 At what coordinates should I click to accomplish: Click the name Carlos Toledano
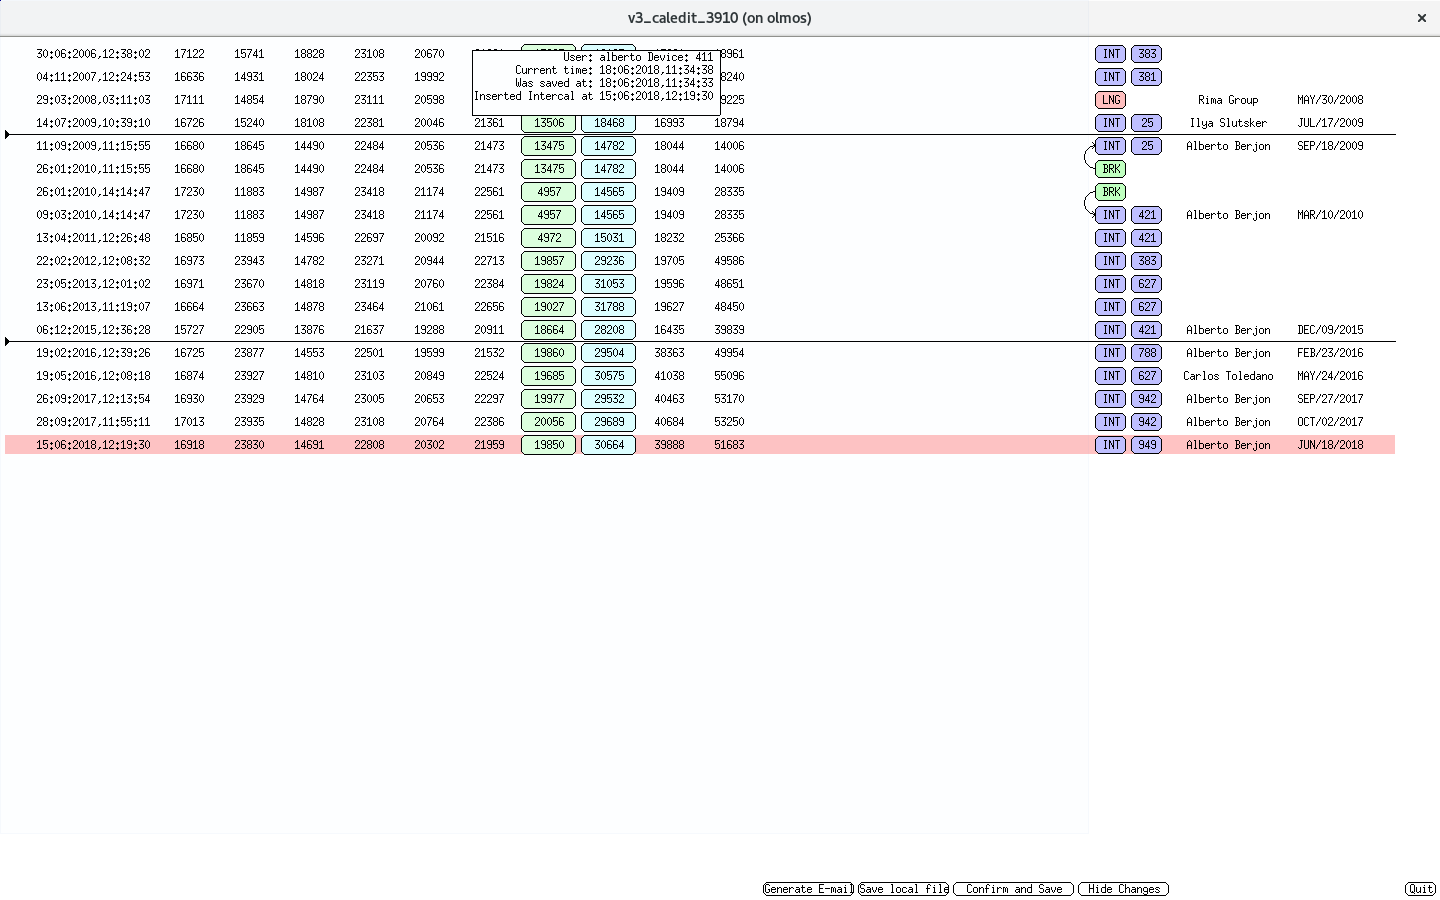(1228, 376)
